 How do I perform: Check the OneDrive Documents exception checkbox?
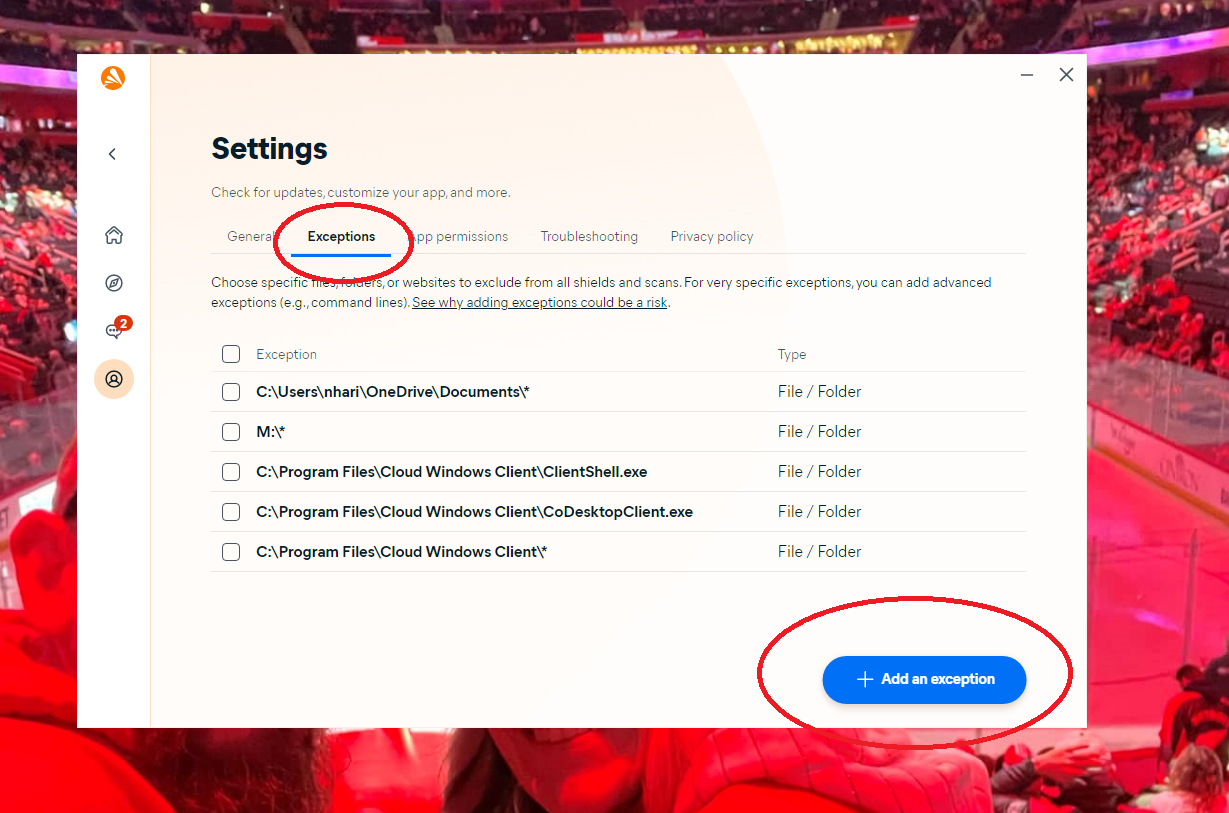(x=231, y=392)
